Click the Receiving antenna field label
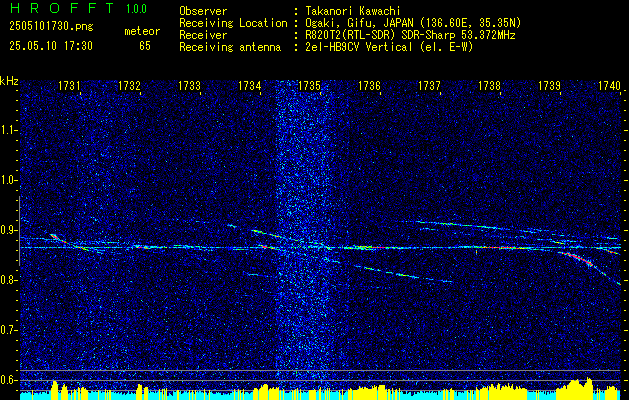Image resolution: width=629 pixels, height=400 pixels. tap(230, 47)
